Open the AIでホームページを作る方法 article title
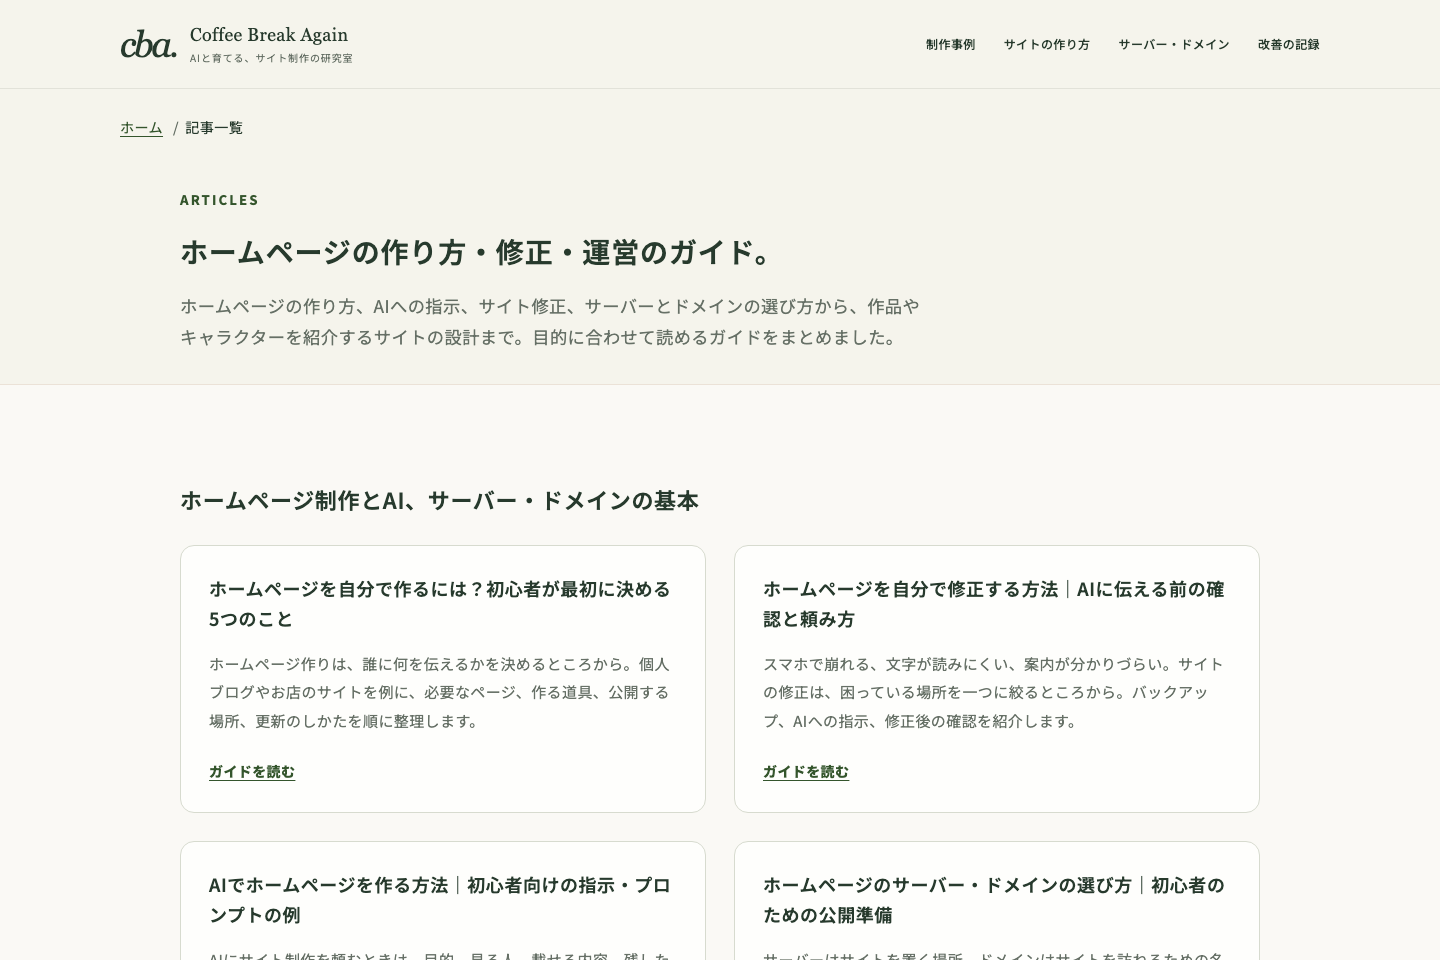This screenshot has height=960, width=1440. tap(440, 900)
